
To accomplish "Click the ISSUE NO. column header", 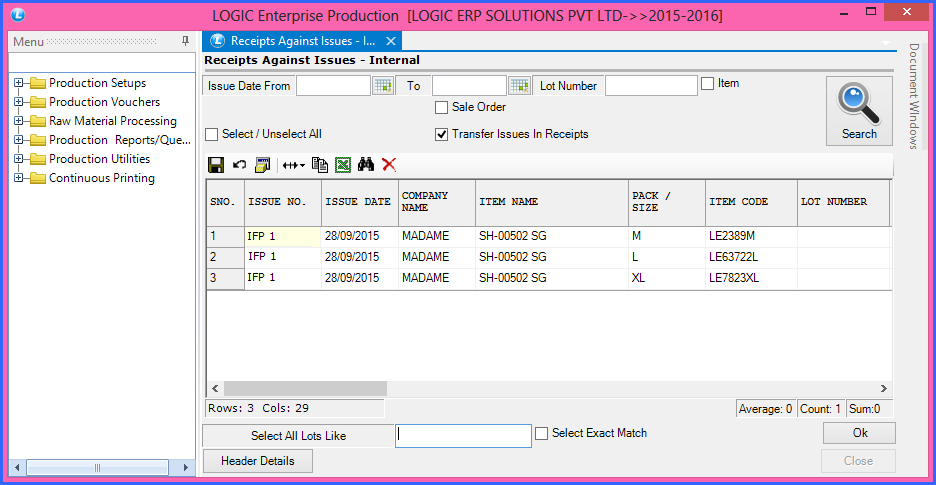I will pos(283,202).
